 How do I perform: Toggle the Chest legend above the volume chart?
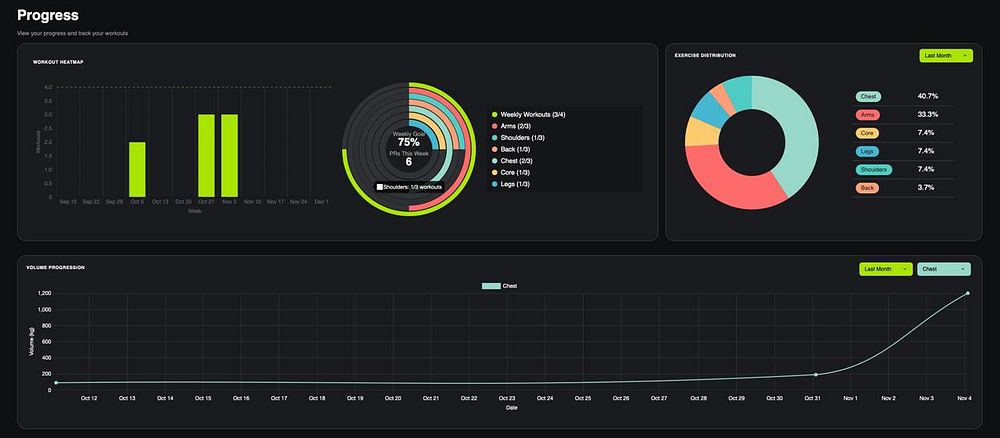(x=499, y=286)
